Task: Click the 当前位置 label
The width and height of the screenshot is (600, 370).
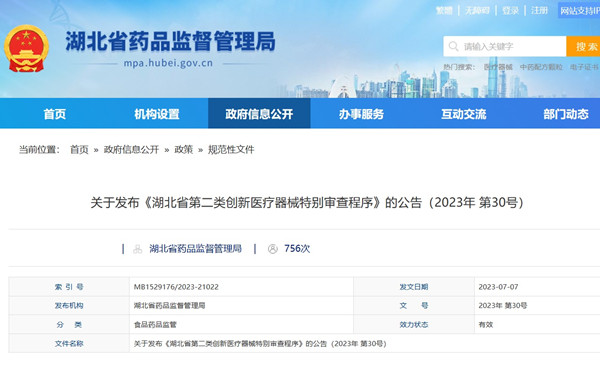Action: click(x=39, y=150)
